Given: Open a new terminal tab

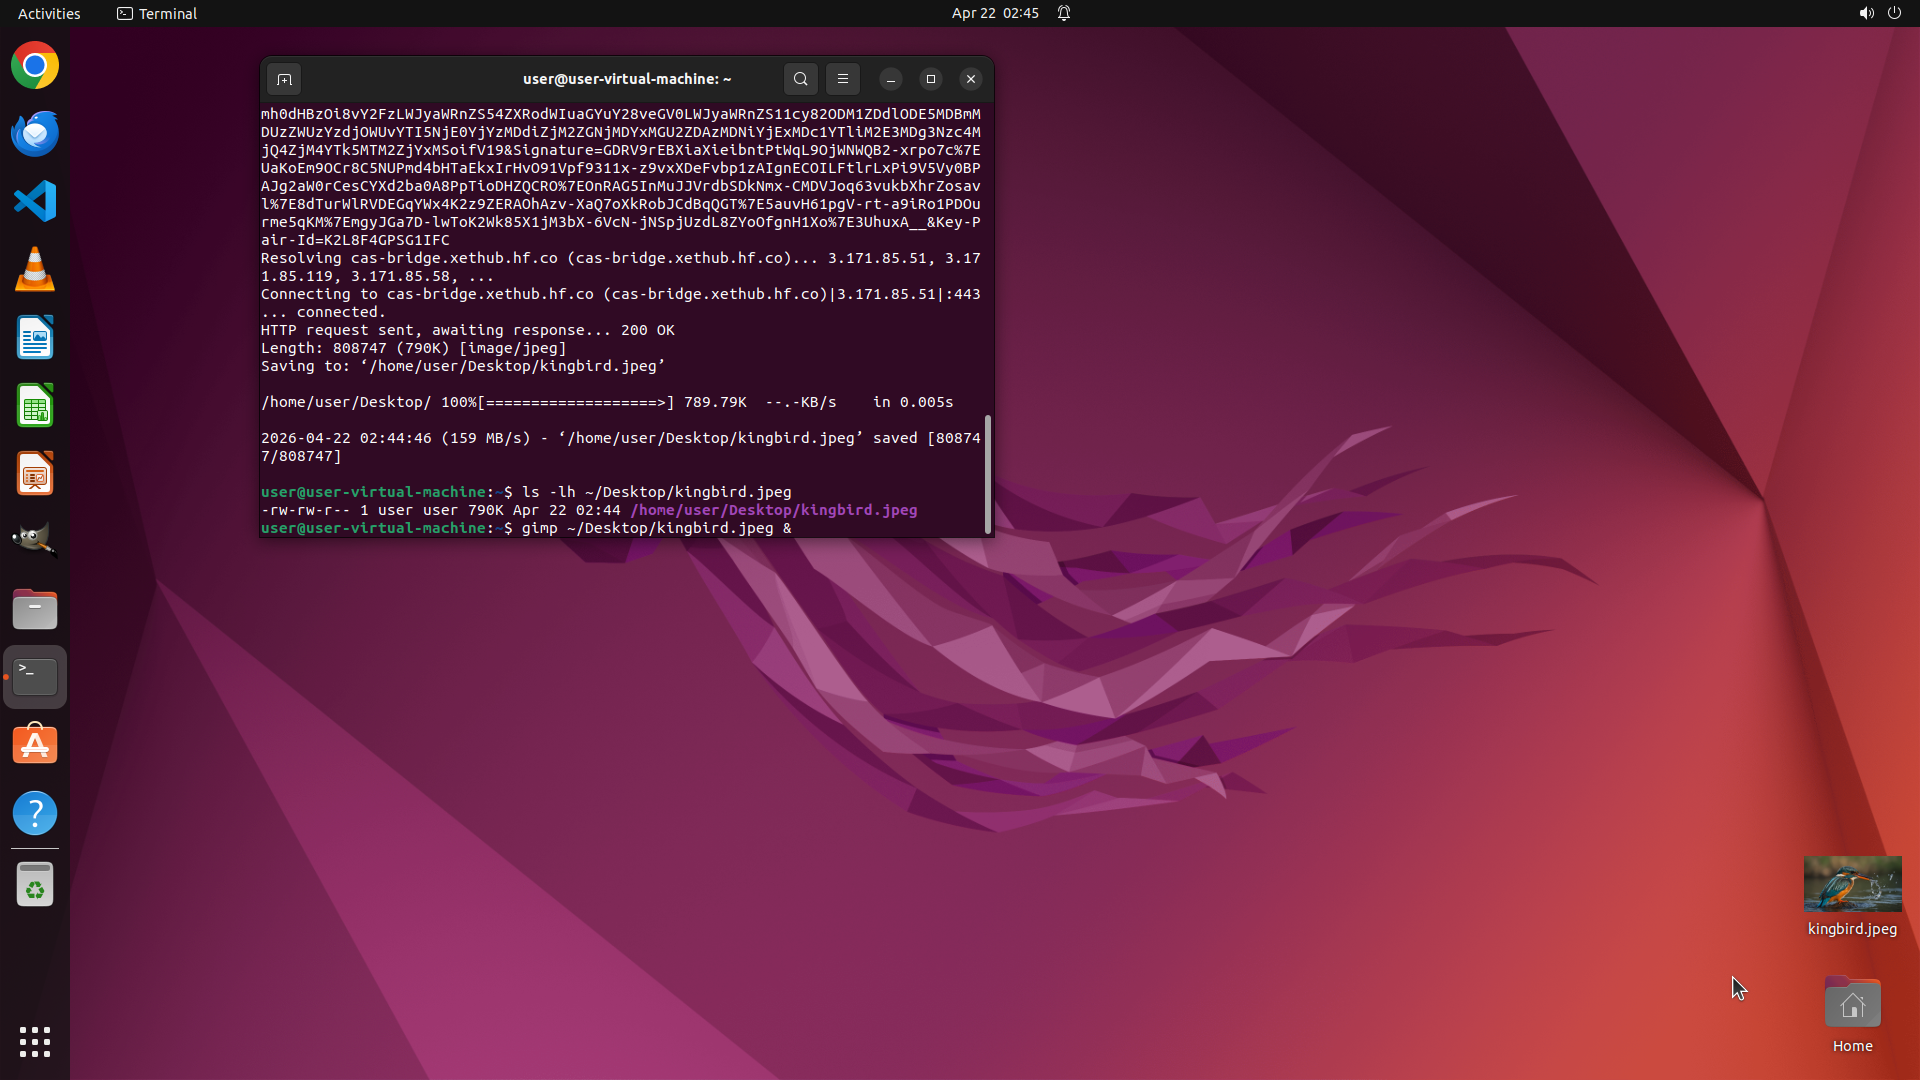Looking at the screenshot, I should tap(284, 79).
